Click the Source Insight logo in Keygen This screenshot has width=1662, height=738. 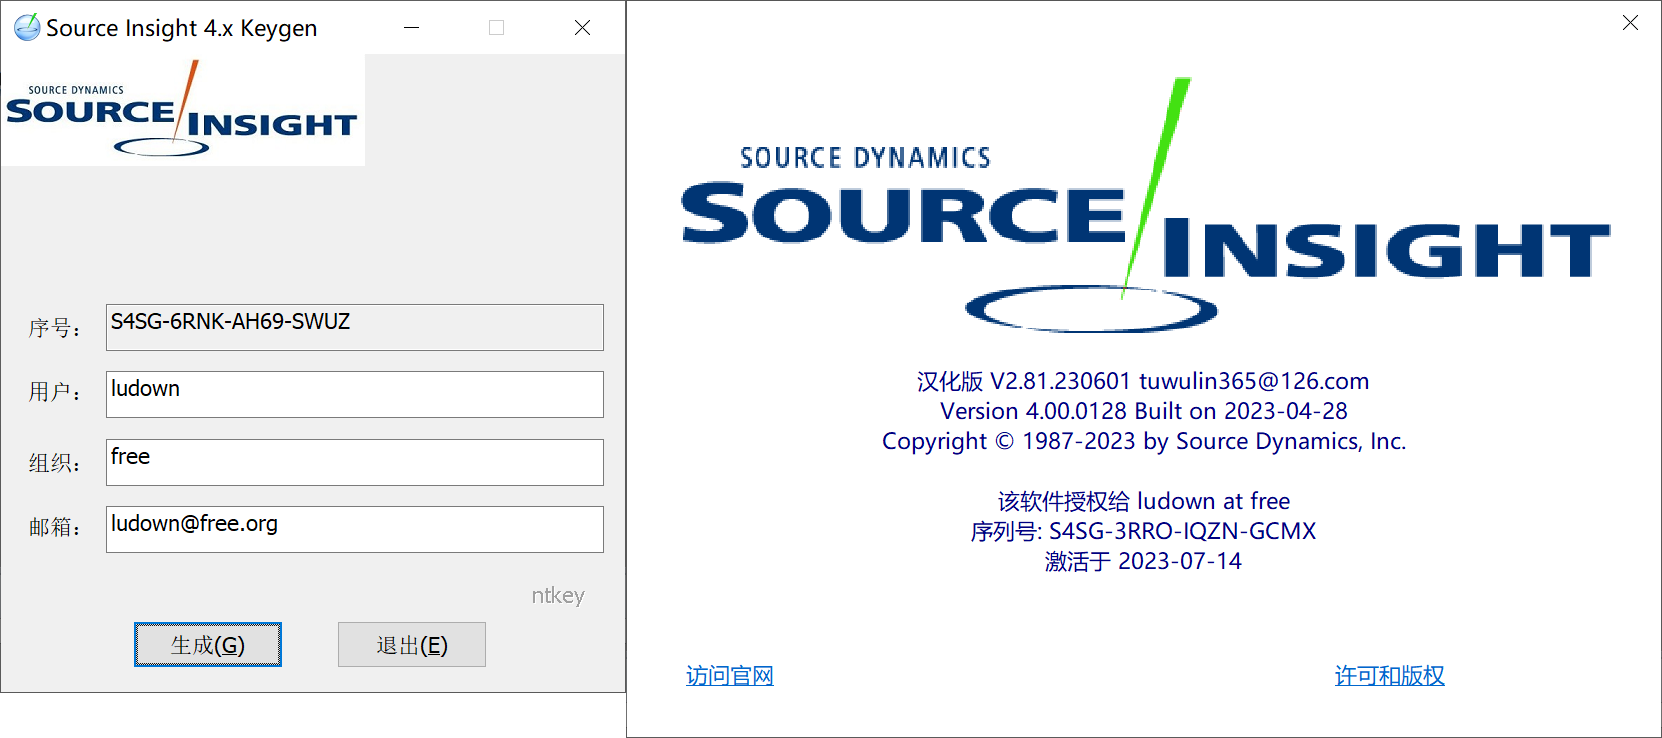click(183, 110)
